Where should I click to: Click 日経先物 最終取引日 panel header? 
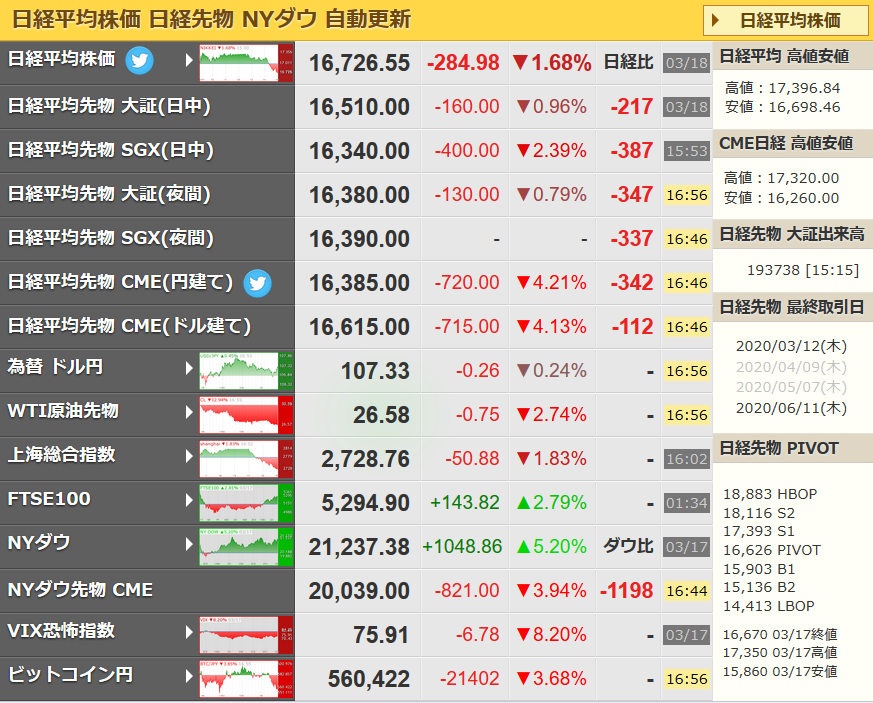[793, 307]
